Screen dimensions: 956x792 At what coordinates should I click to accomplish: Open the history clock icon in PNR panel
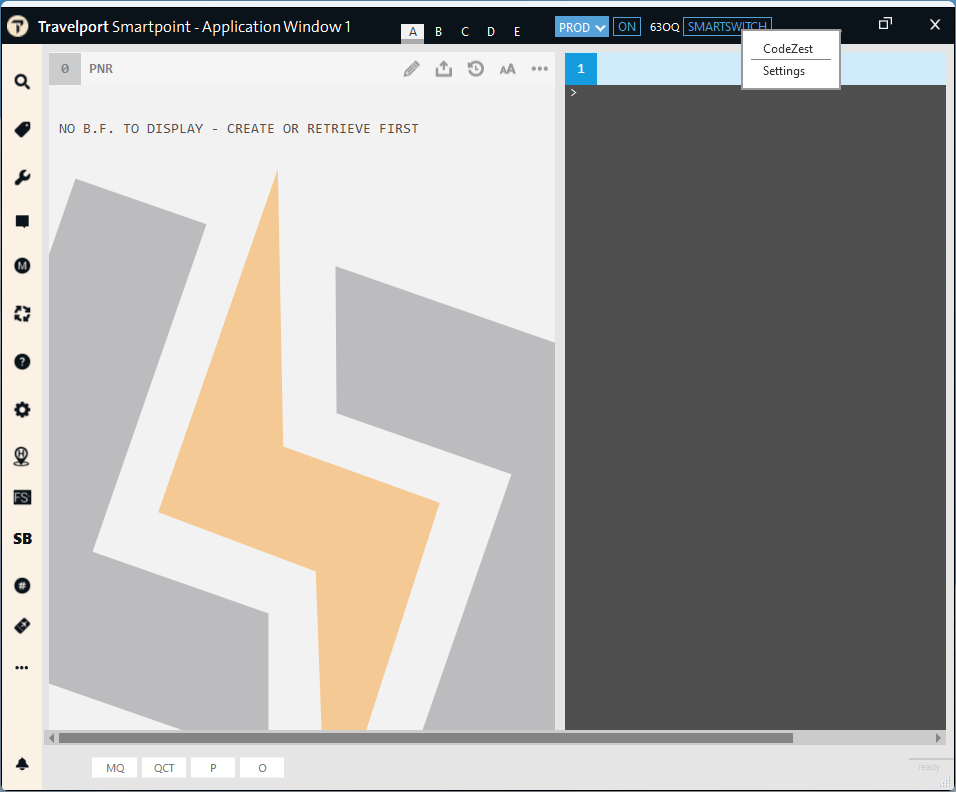[476, 69]
